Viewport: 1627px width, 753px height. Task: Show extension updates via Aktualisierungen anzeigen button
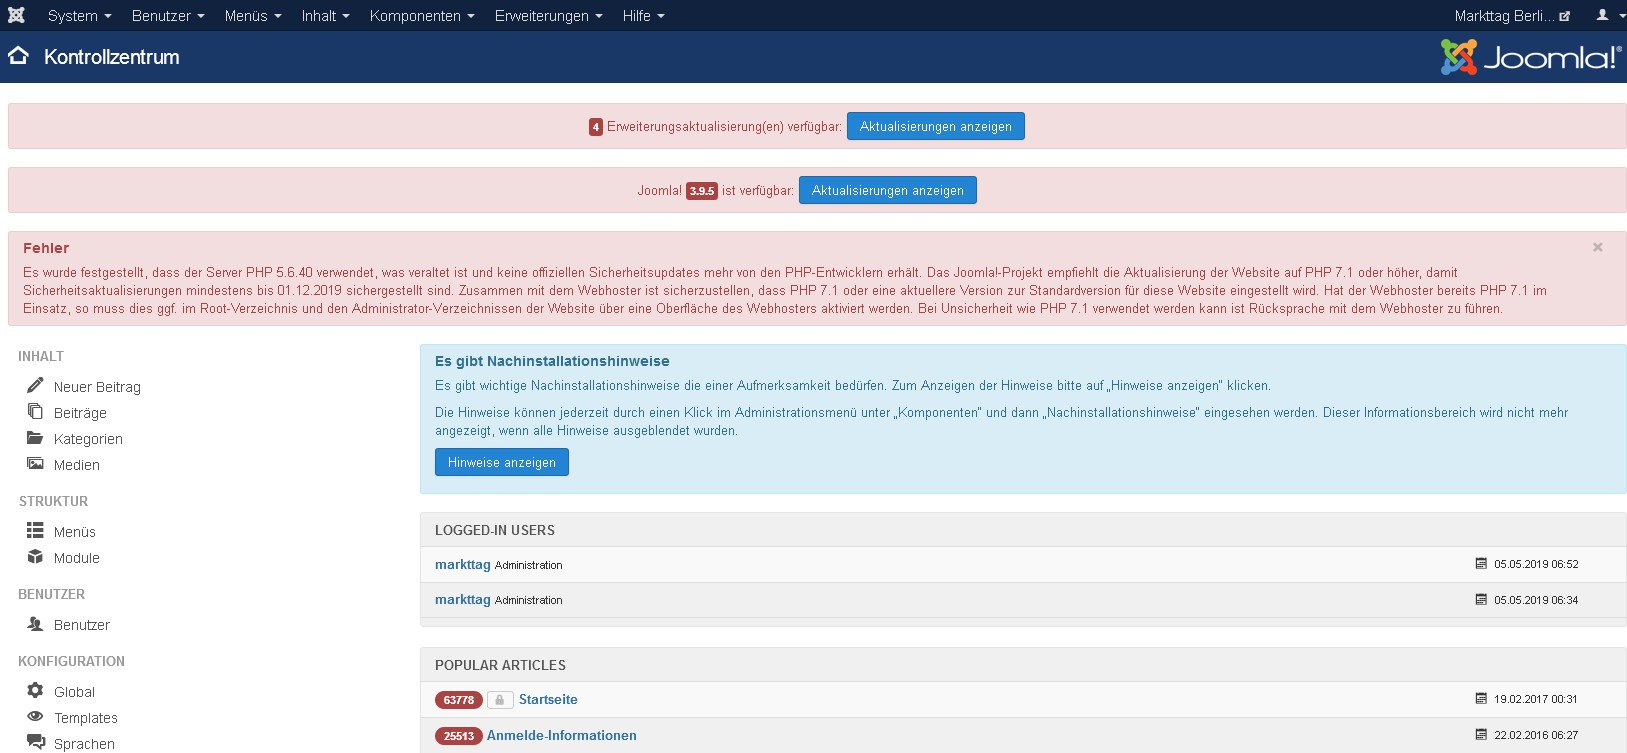pyautogui.click(x=935, y=126)
